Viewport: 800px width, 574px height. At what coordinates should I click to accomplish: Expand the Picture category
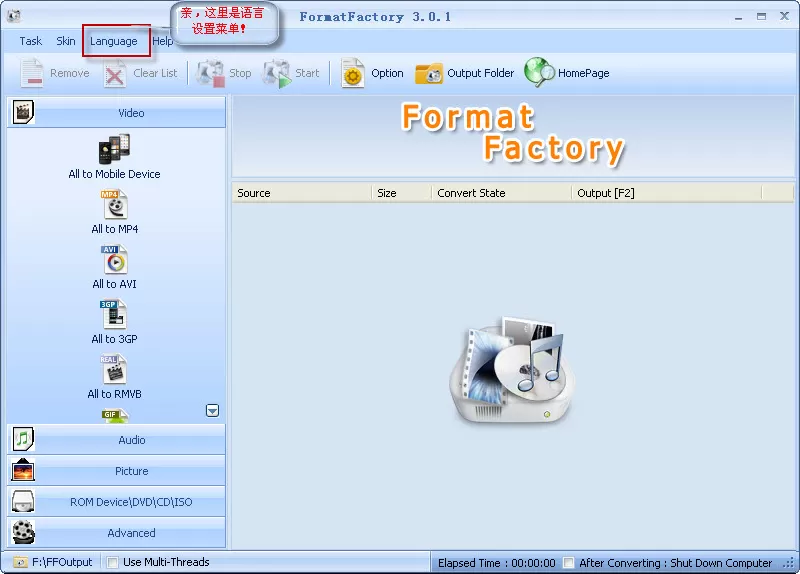pos(116,470)
